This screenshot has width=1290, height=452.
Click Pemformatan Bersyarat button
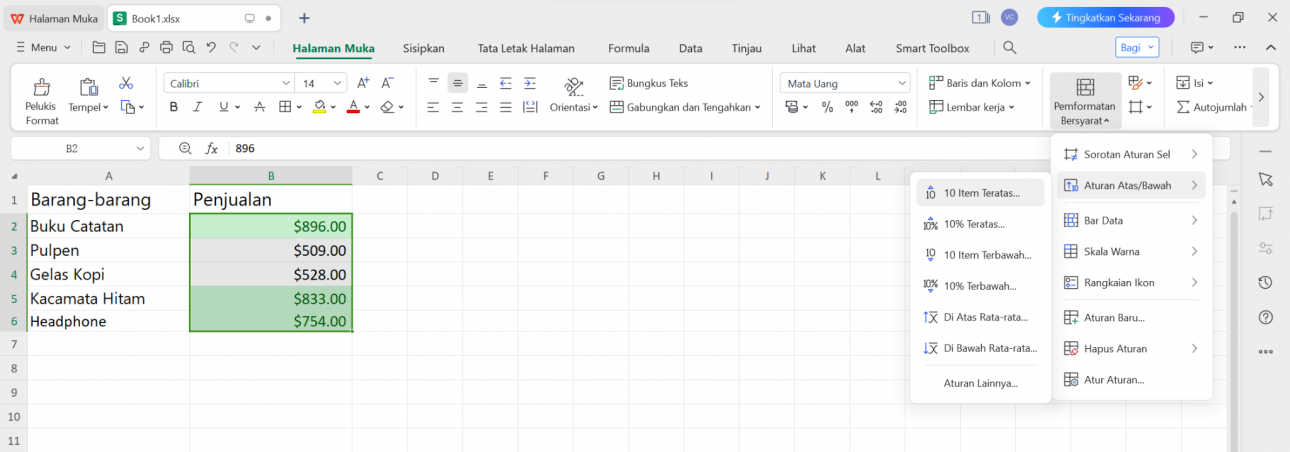(1085, 101)
